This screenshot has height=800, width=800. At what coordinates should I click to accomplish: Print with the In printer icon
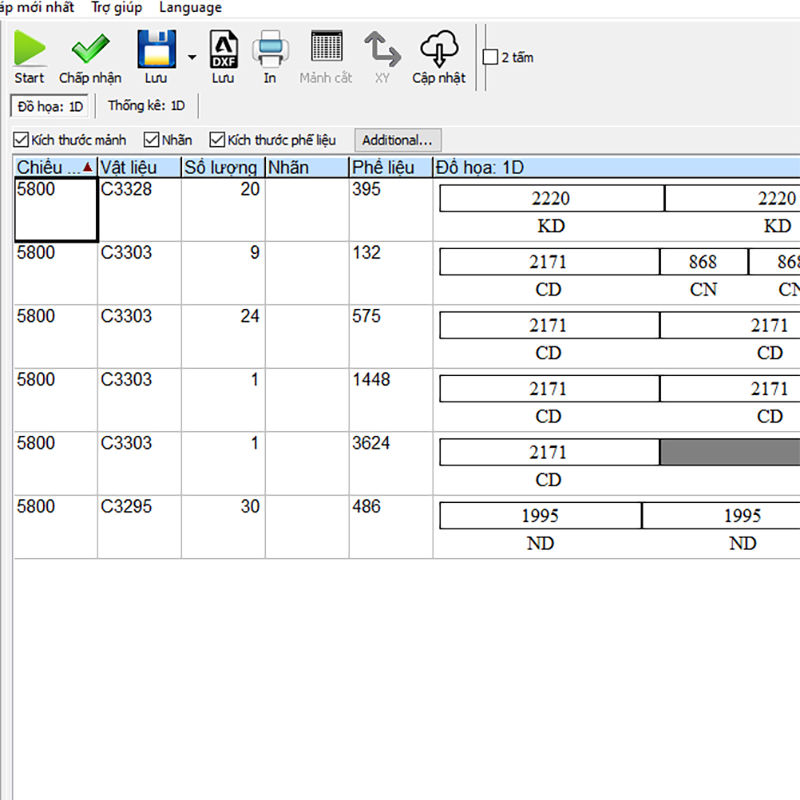click(x=270, y=48)
